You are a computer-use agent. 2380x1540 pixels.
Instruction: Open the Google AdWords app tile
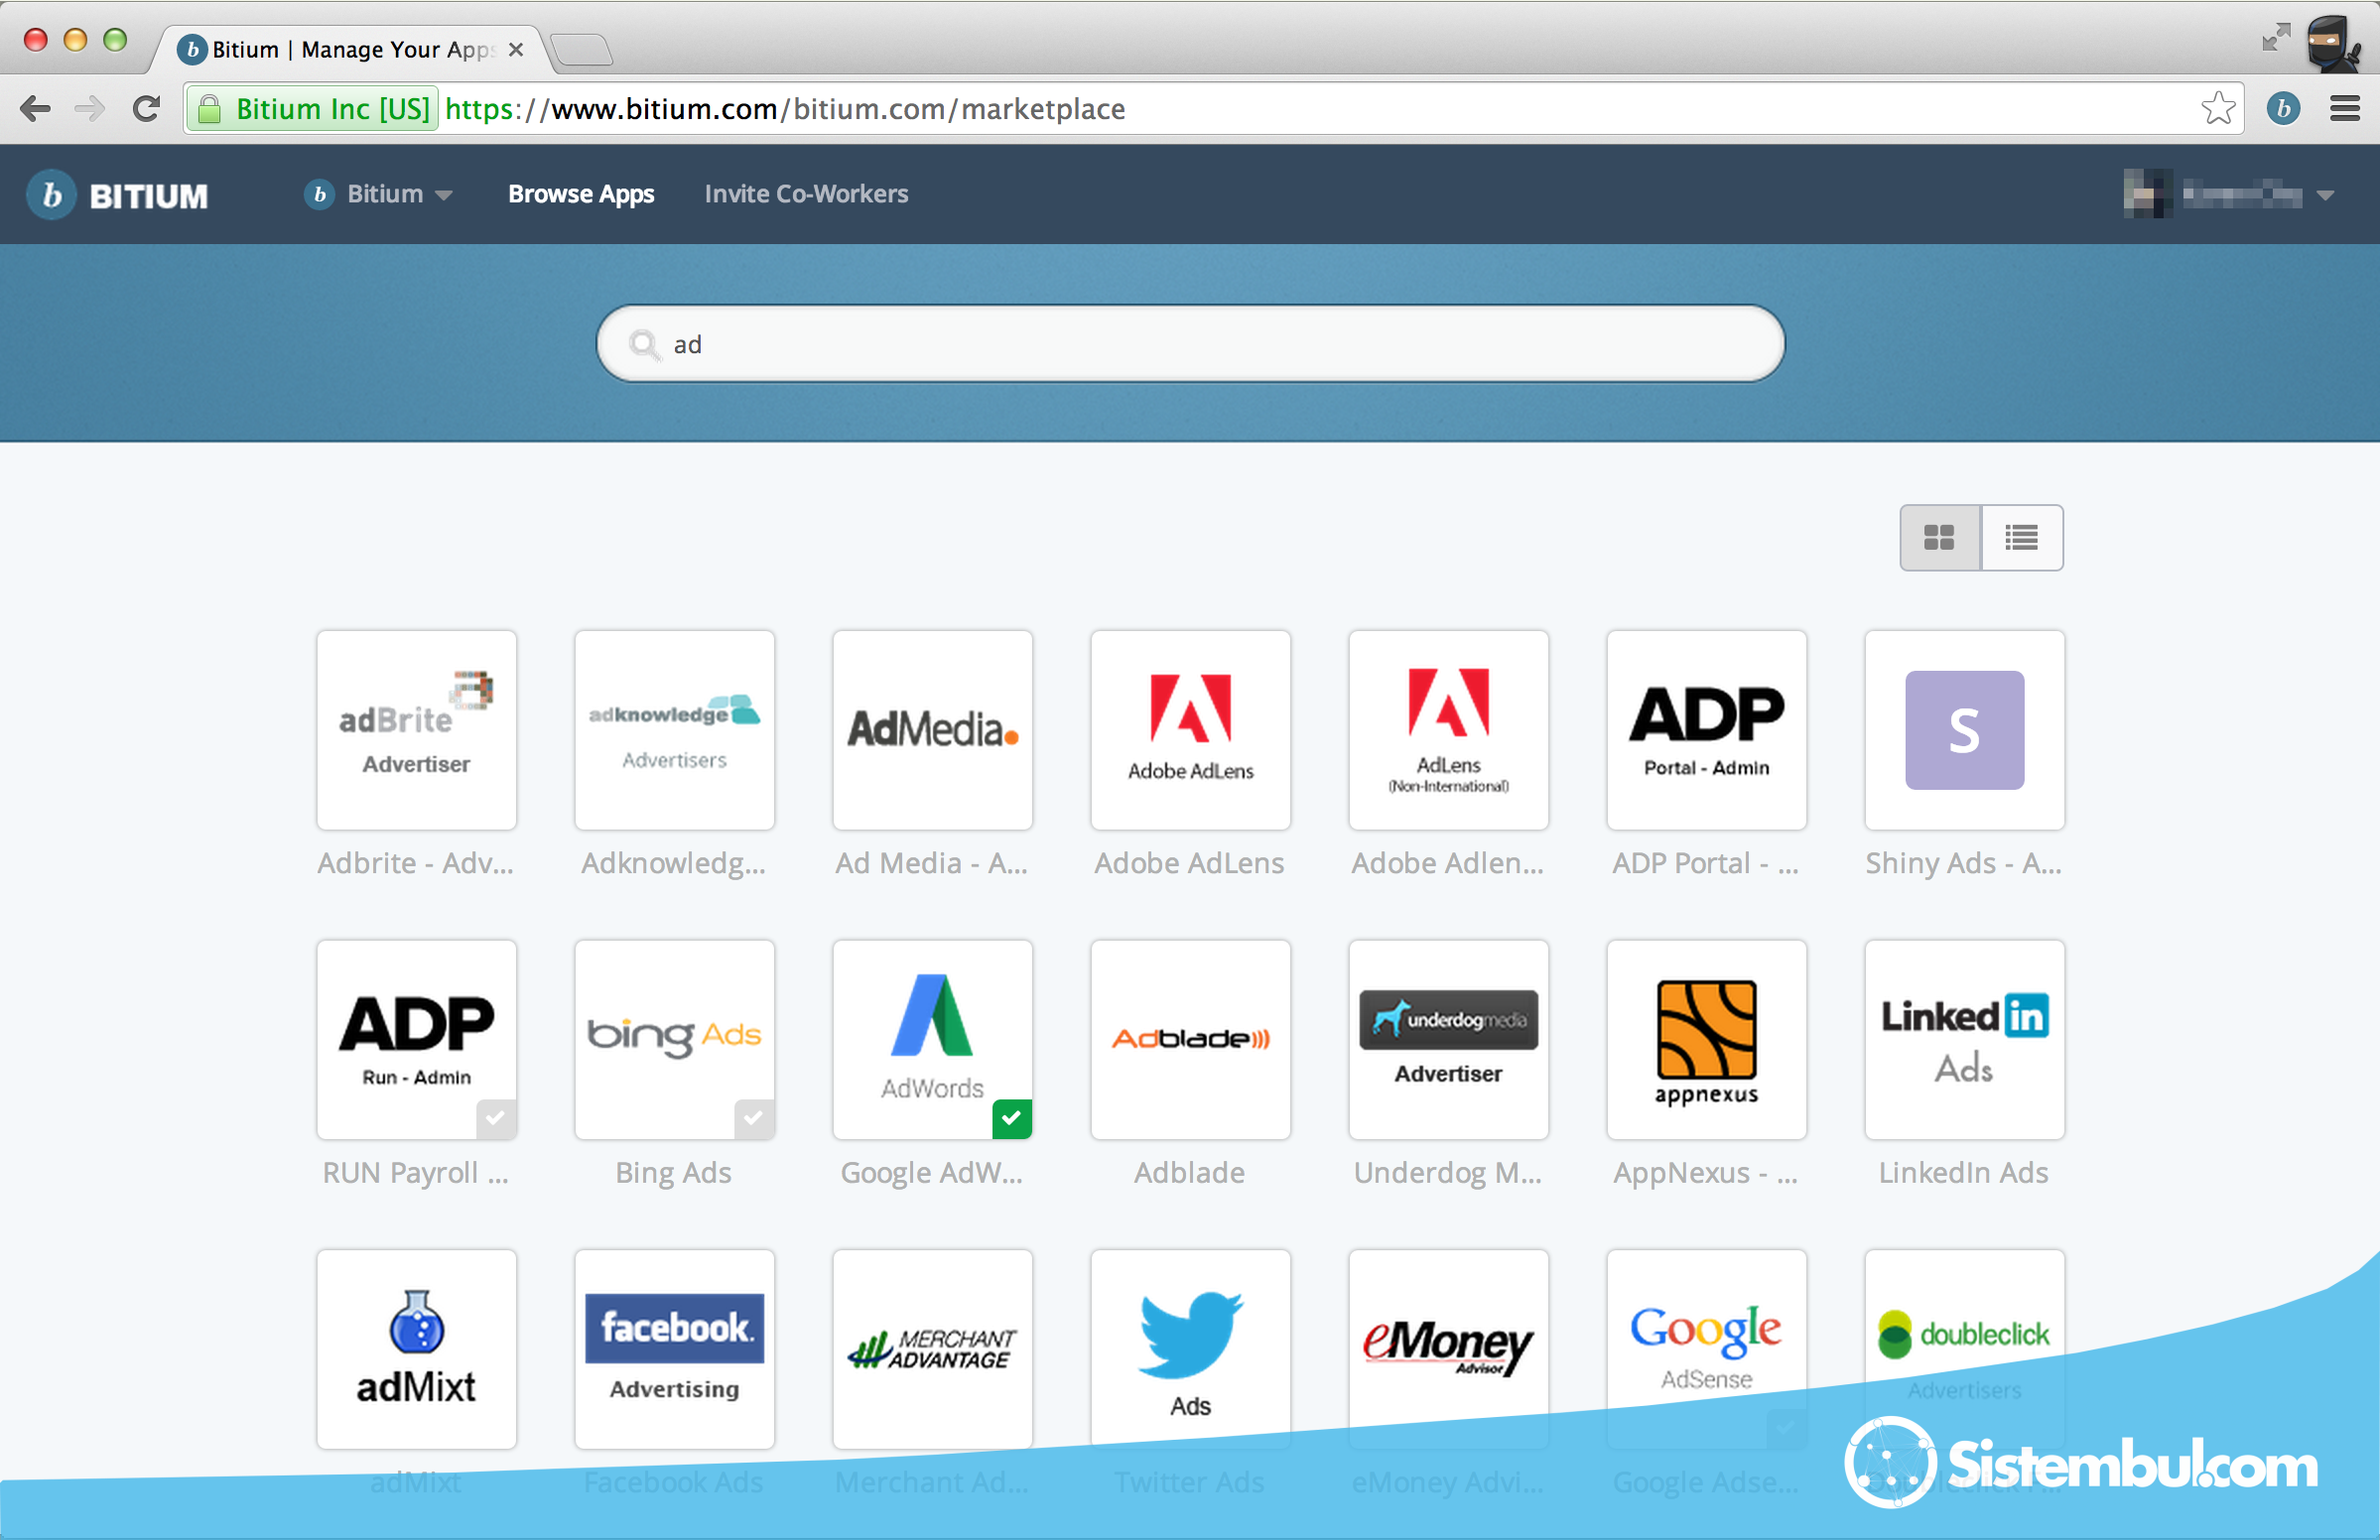point(932,1039)
